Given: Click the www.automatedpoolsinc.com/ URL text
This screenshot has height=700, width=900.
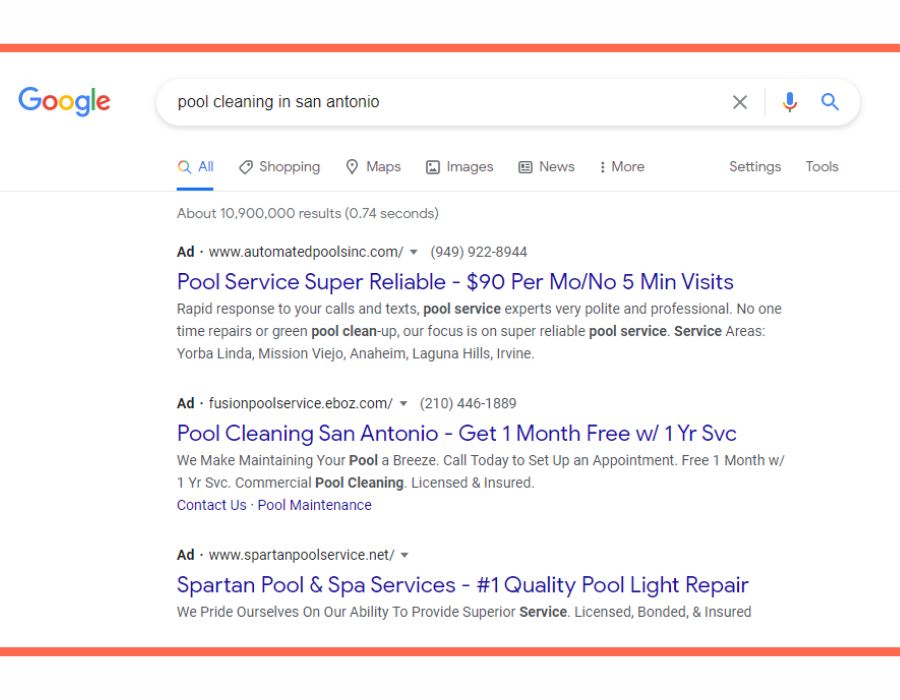Looking at the screenshot, I should tap(306, 252).
